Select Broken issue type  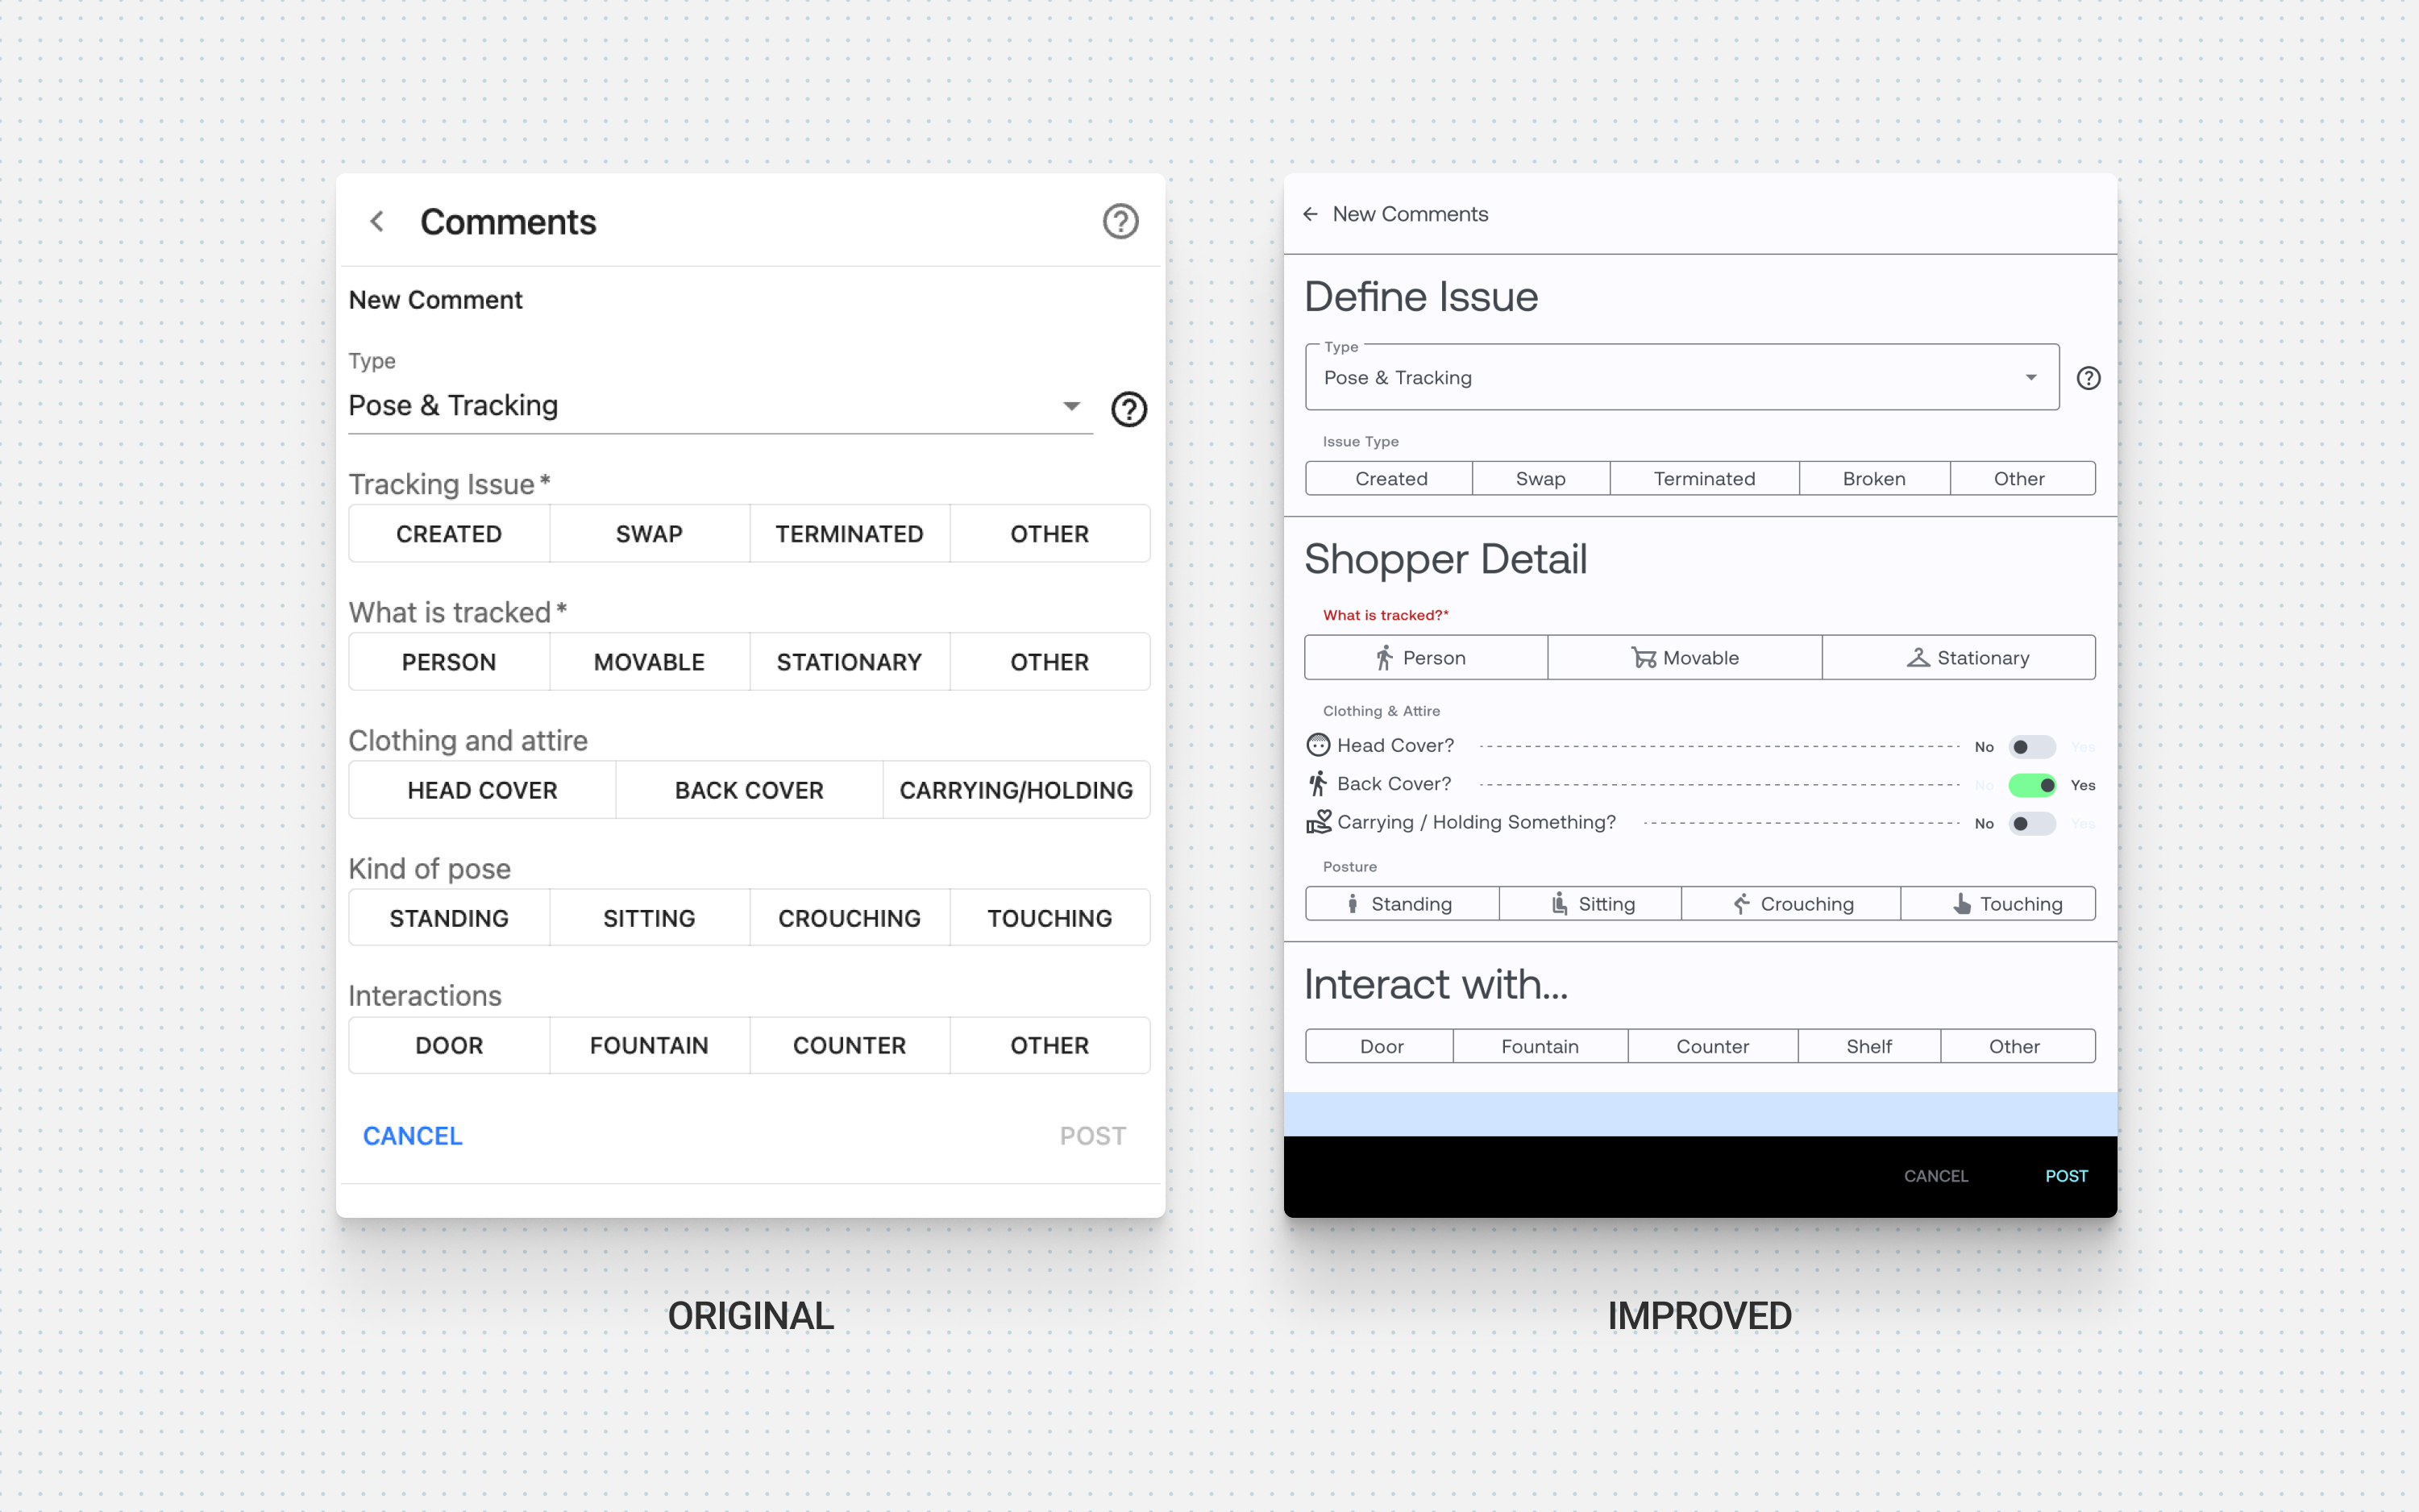pyautogui.click(x=1874, y=478)
